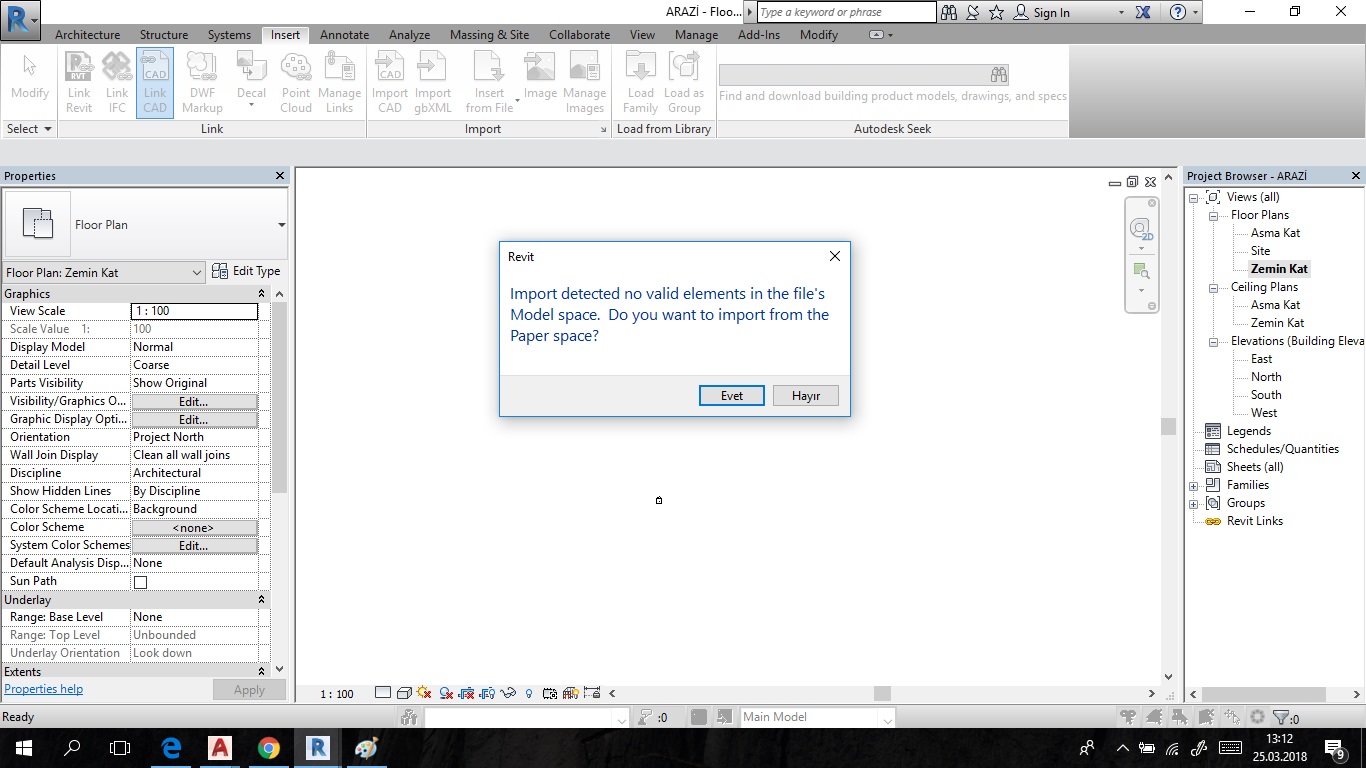Open the Manage Images tool

584,83
